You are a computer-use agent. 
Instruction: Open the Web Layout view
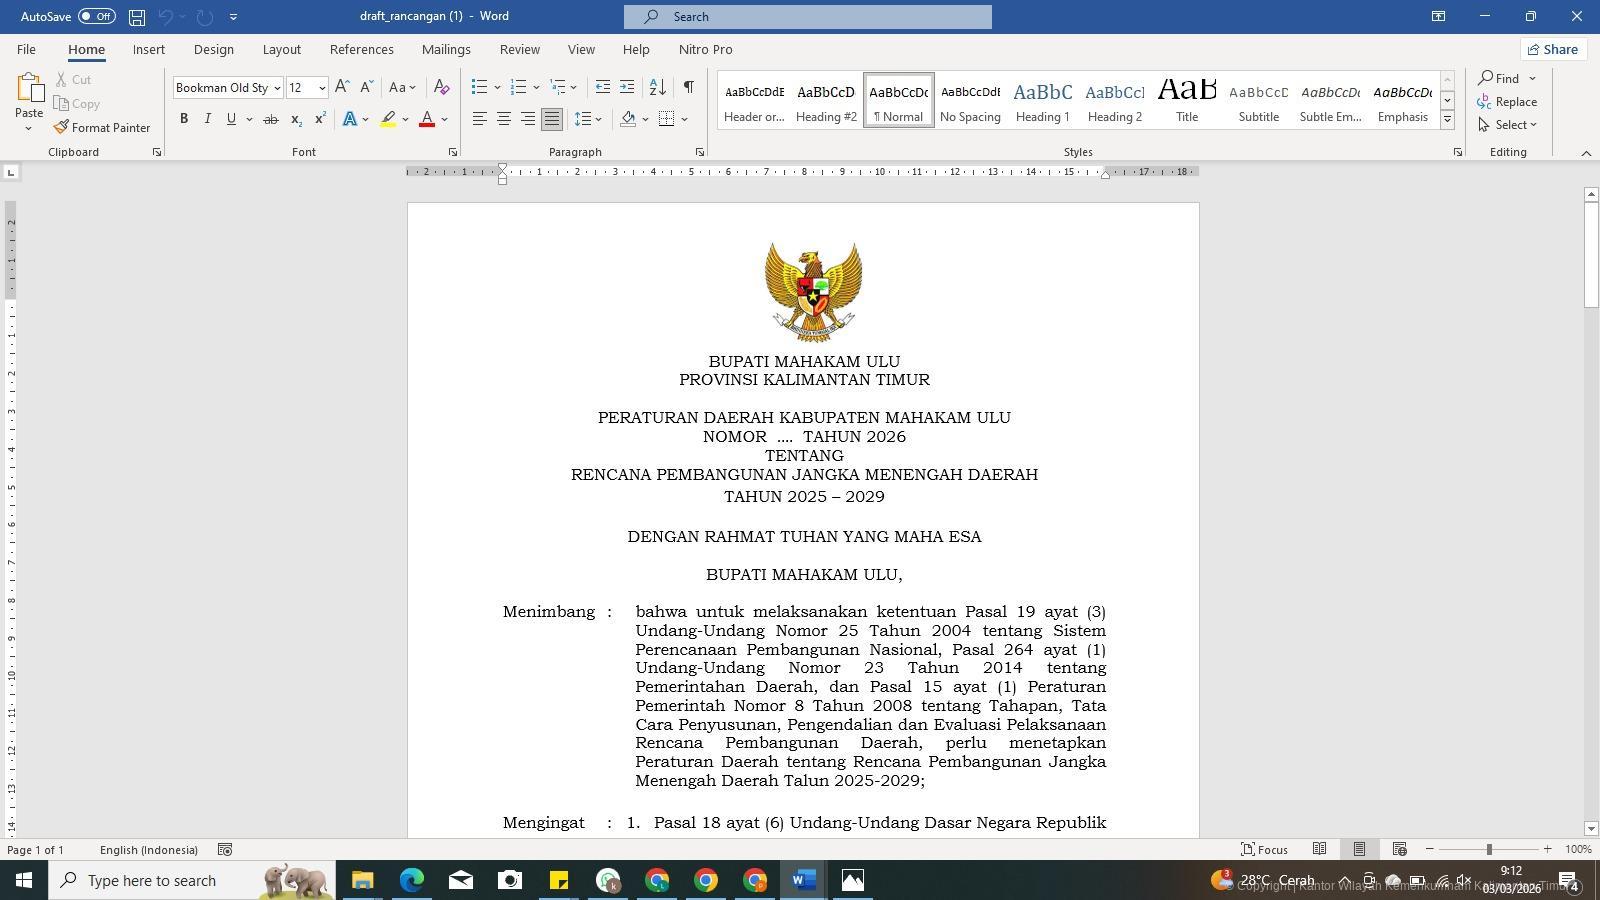point(1399,849)
